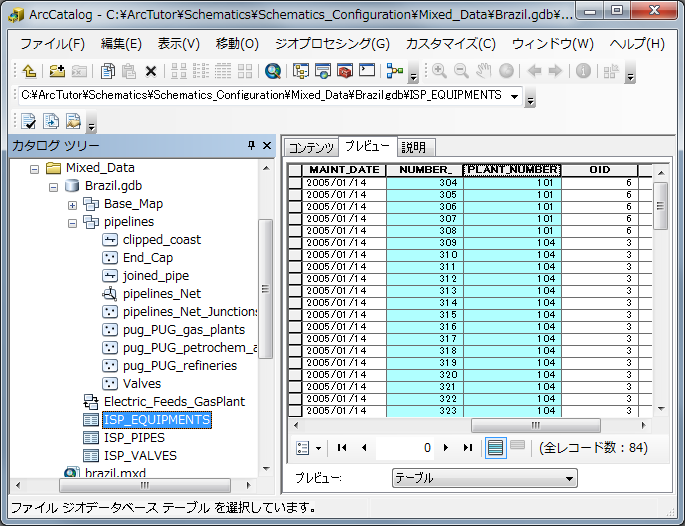Switch to Large Icons view

coord(179,71)
